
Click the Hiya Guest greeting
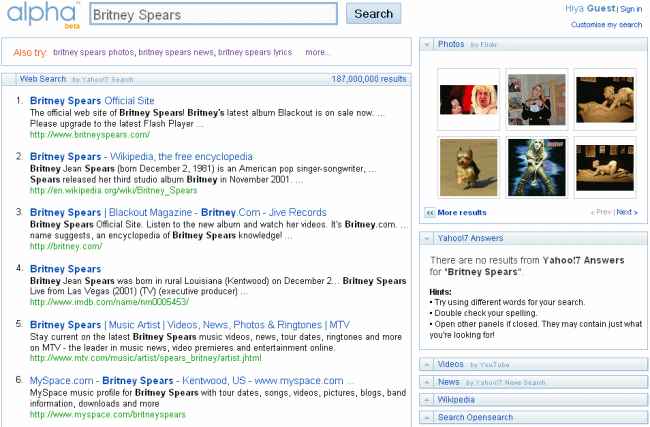590,9
